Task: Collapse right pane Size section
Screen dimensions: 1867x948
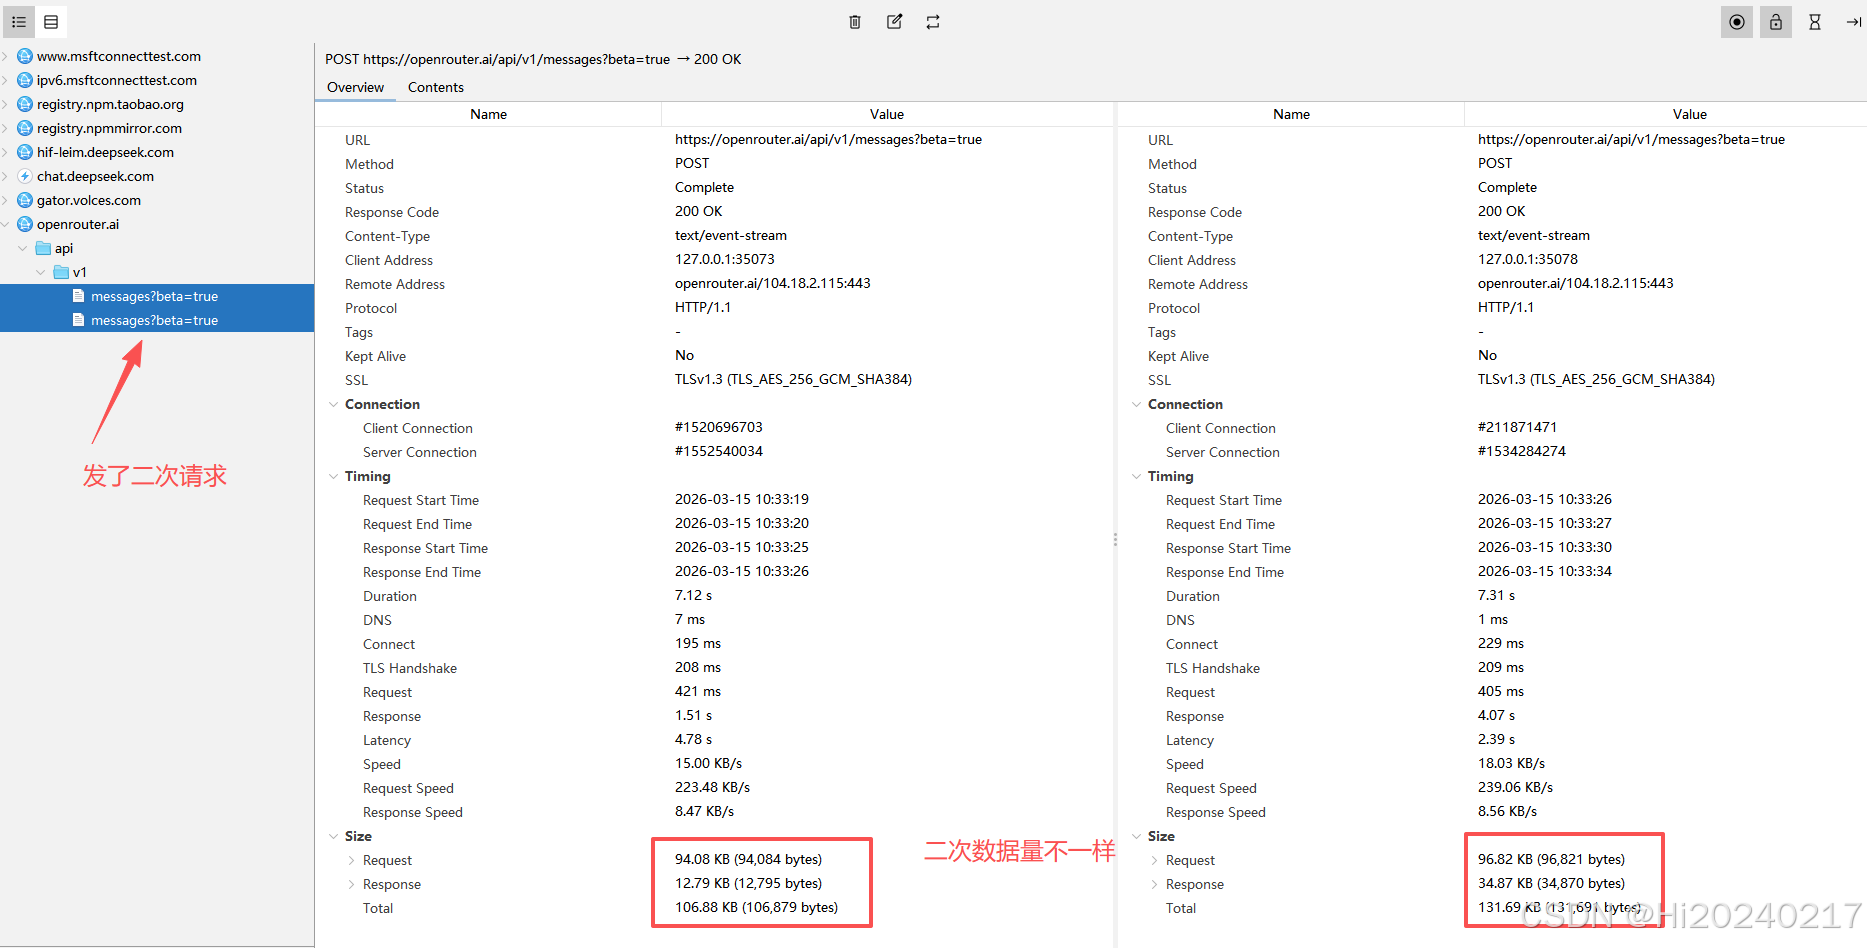Action: click(x=1136, y=836)
